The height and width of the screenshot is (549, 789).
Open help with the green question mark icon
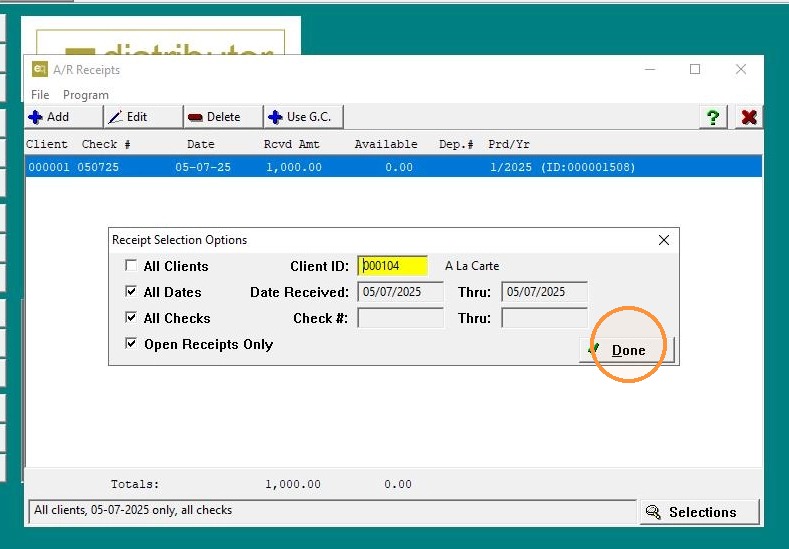pyautogui.click(x=713, y=117)
